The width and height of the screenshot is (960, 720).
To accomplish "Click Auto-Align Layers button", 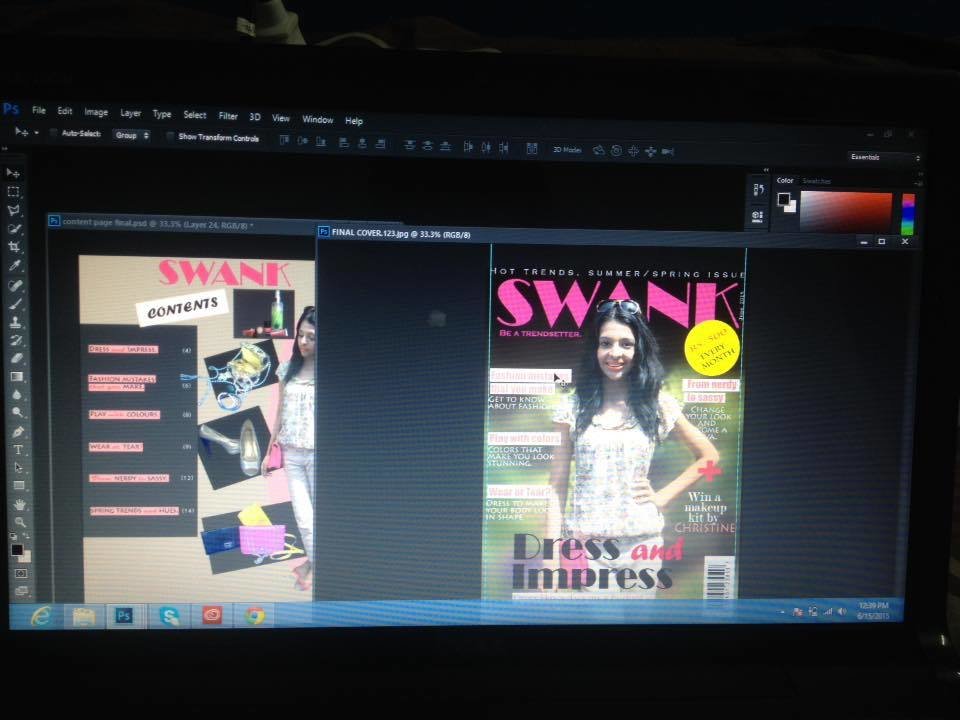I will (531, 148).
